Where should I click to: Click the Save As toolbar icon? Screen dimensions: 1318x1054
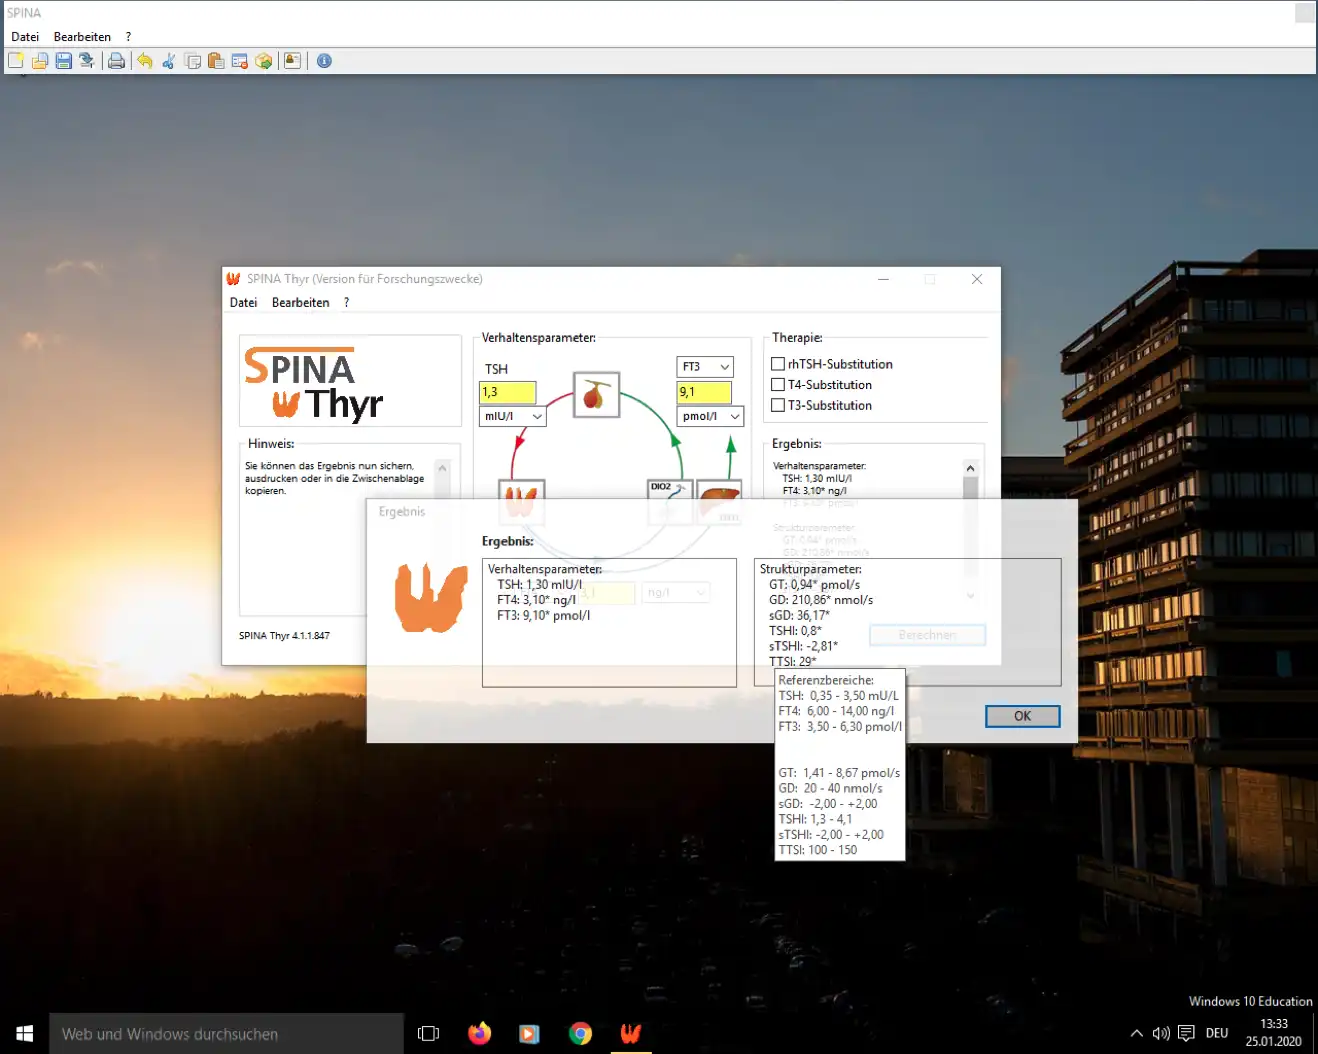(87, 61)
